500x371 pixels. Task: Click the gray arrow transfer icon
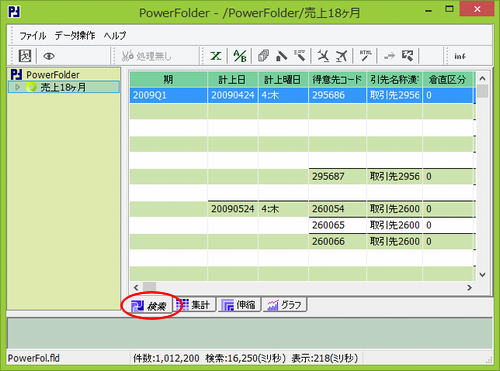(389, 56)
